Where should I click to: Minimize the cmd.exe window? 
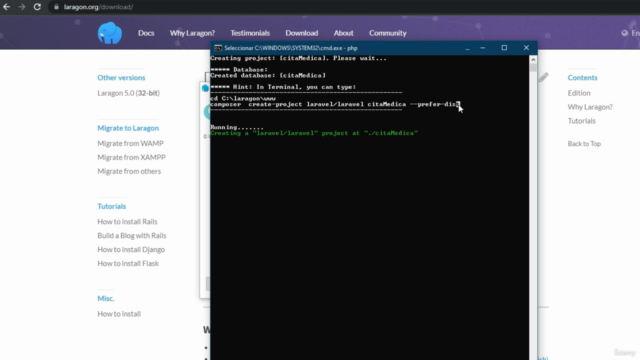[482, 48]
